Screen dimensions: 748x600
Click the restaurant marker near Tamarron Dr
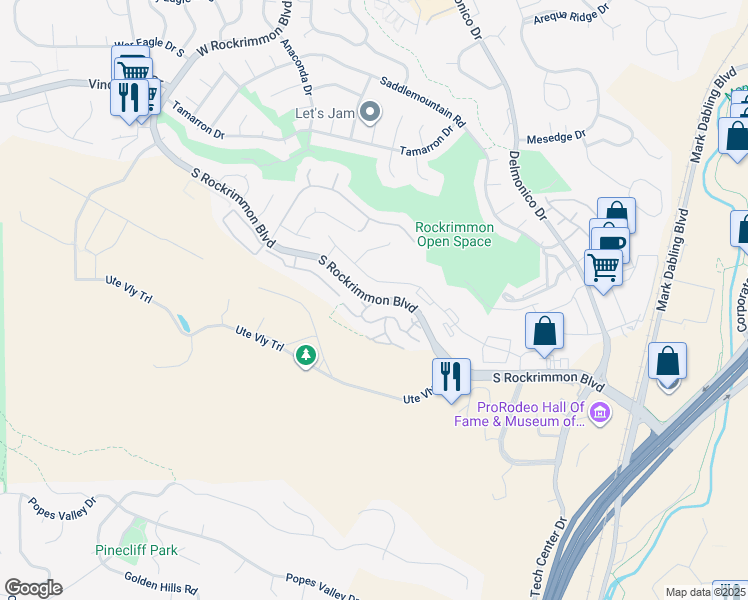point(129,102)
